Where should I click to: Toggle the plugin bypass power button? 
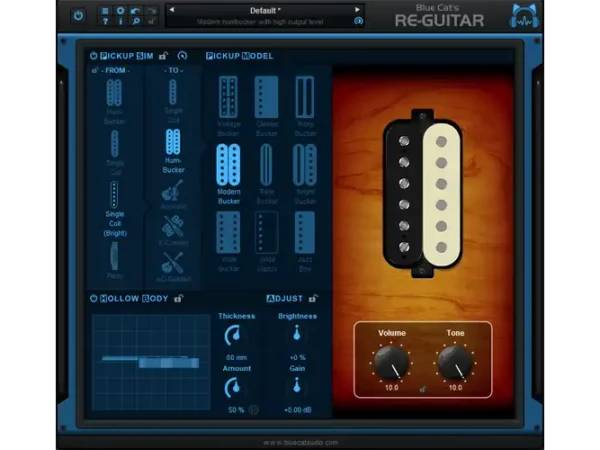[78, 16]
